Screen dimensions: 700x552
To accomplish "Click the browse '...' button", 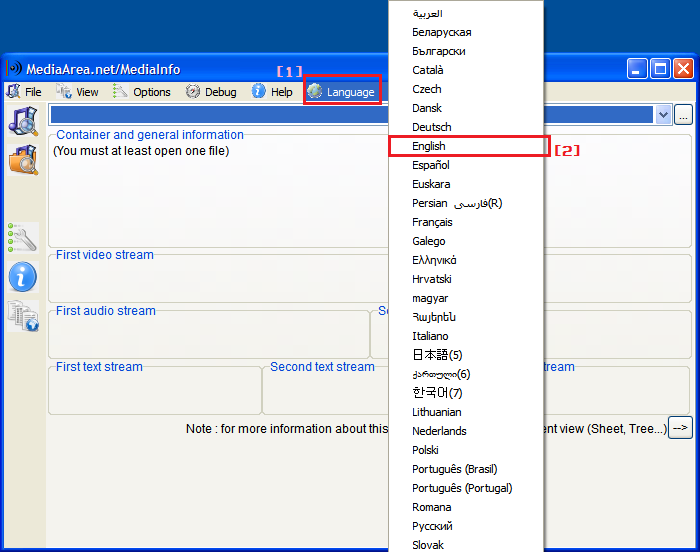I will coord(683,115).
